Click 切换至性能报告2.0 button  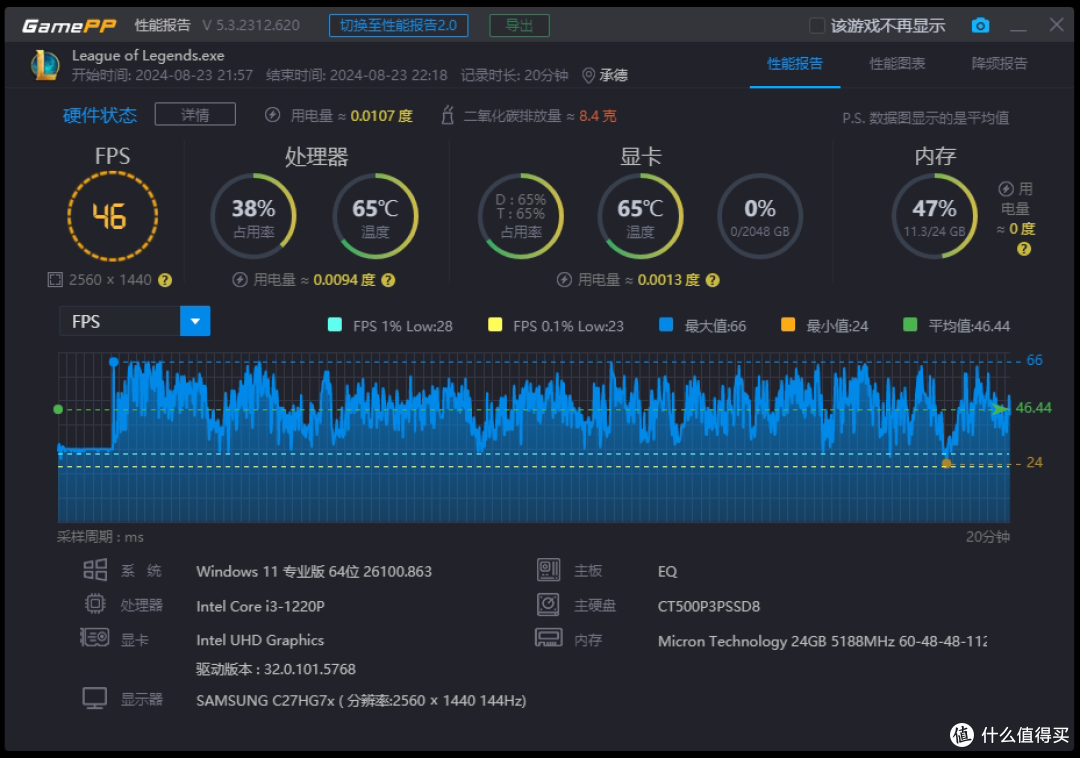(398, 25)
